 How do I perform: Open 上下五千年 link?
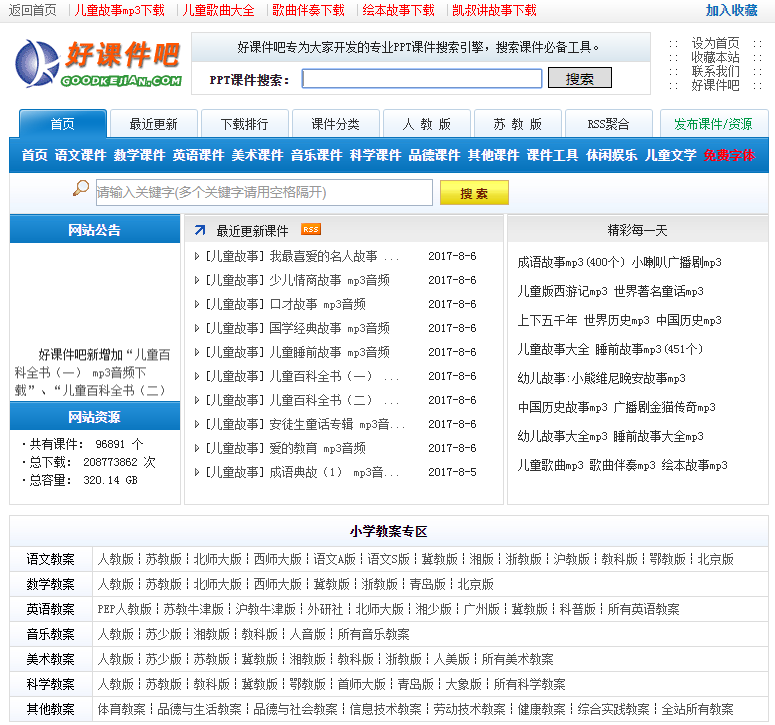point(547,320)
